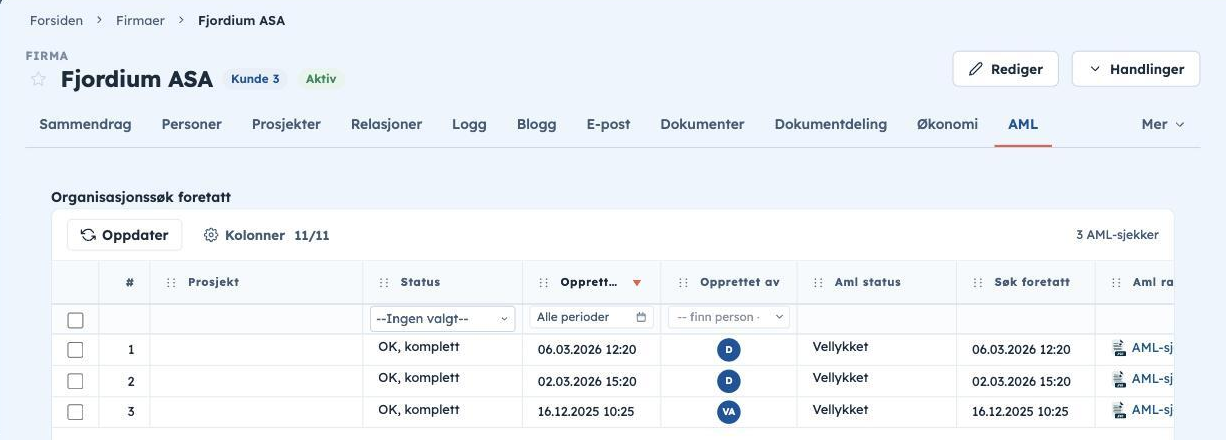
Task: Switch to the Økonomi tab
Action: [x=947, y=124]
